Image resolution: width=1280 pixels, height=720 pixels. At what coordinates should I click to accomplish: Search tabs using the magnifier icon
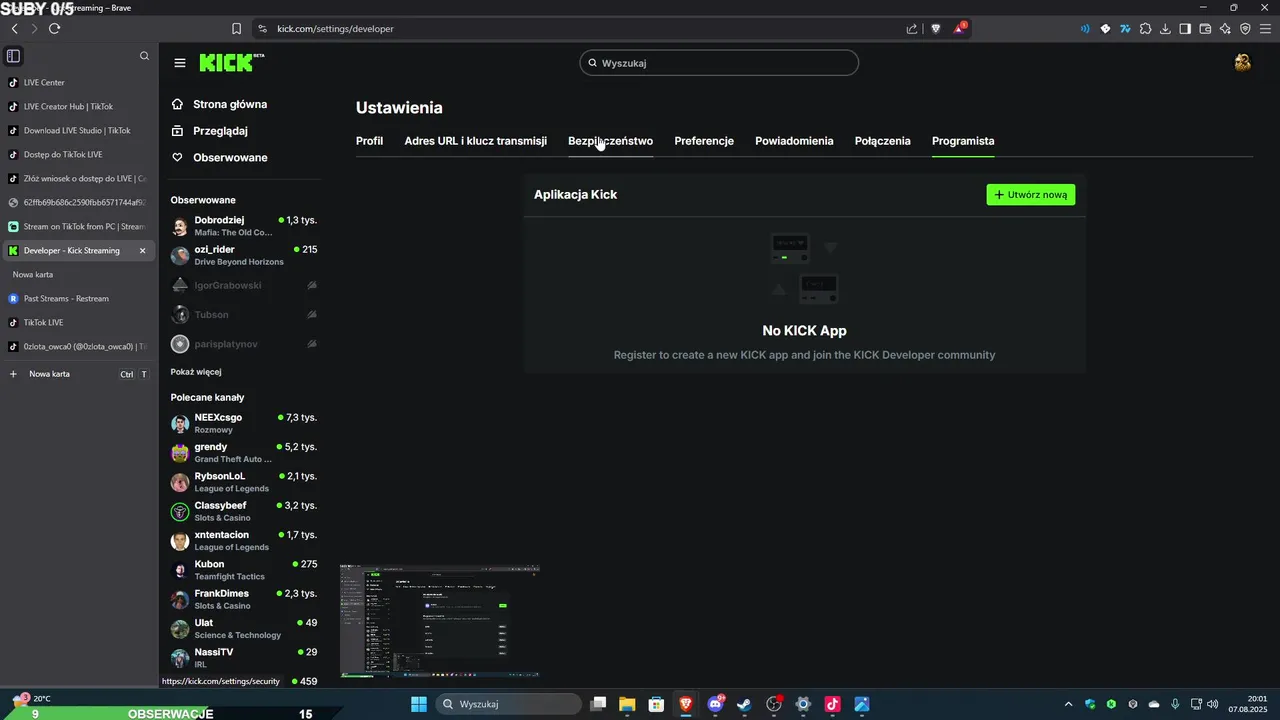click(x=144, y=56)
